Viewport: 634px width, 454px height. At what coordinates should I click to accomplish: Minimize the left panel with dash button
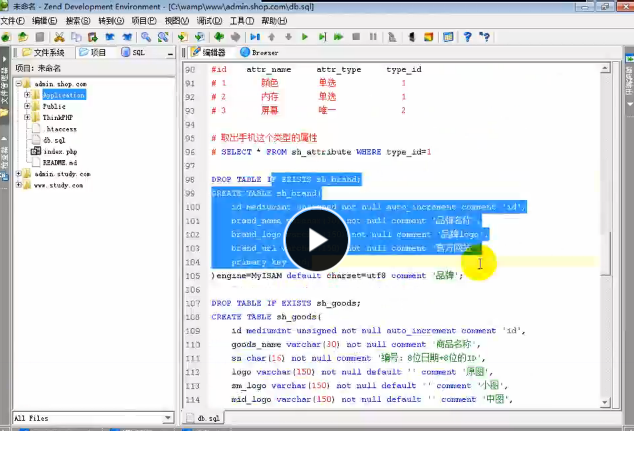(x=170, y=53)
